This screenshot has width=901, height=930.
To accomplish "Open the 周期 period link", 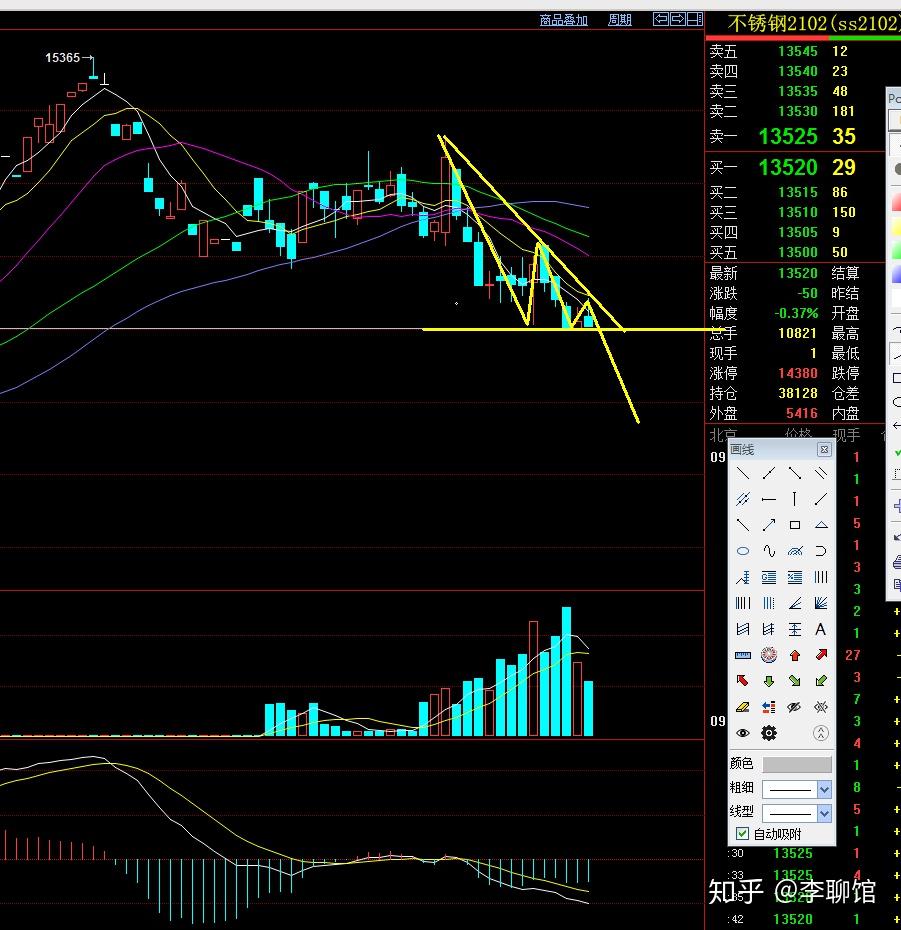I will pos(620,20).
